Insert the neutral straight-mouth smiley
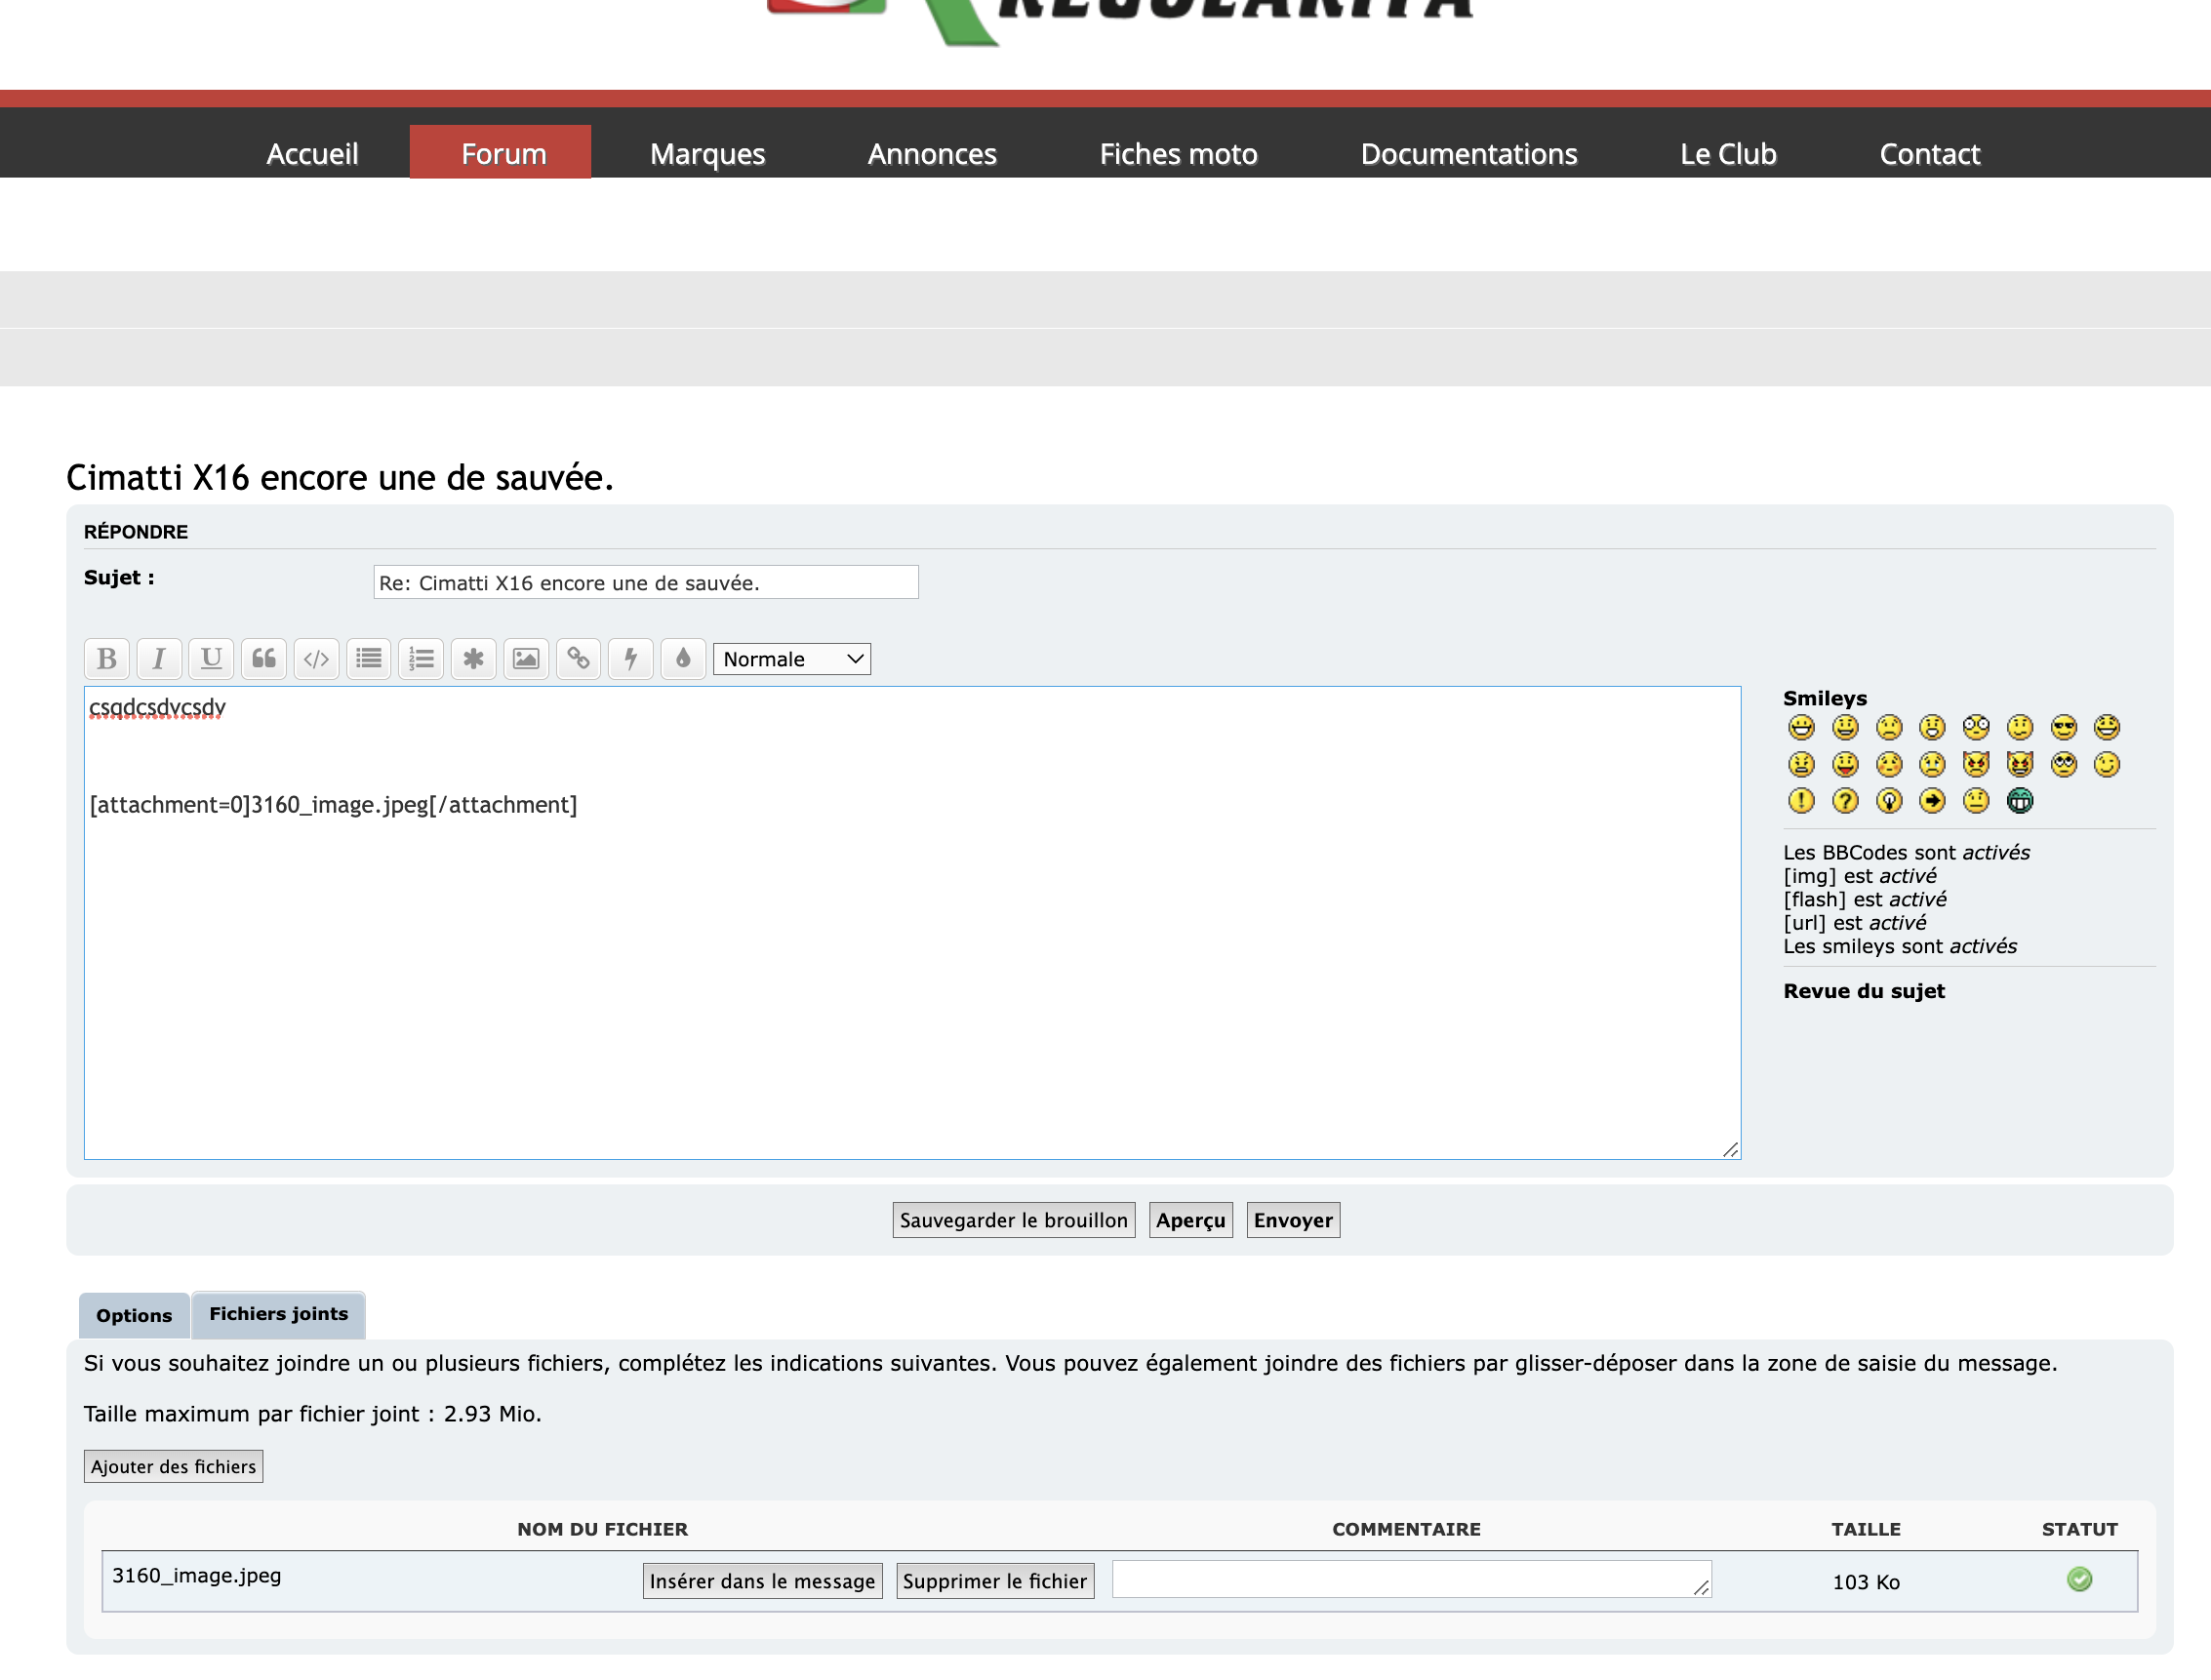2211x1680 pixels. click(x=1976, y=801)
